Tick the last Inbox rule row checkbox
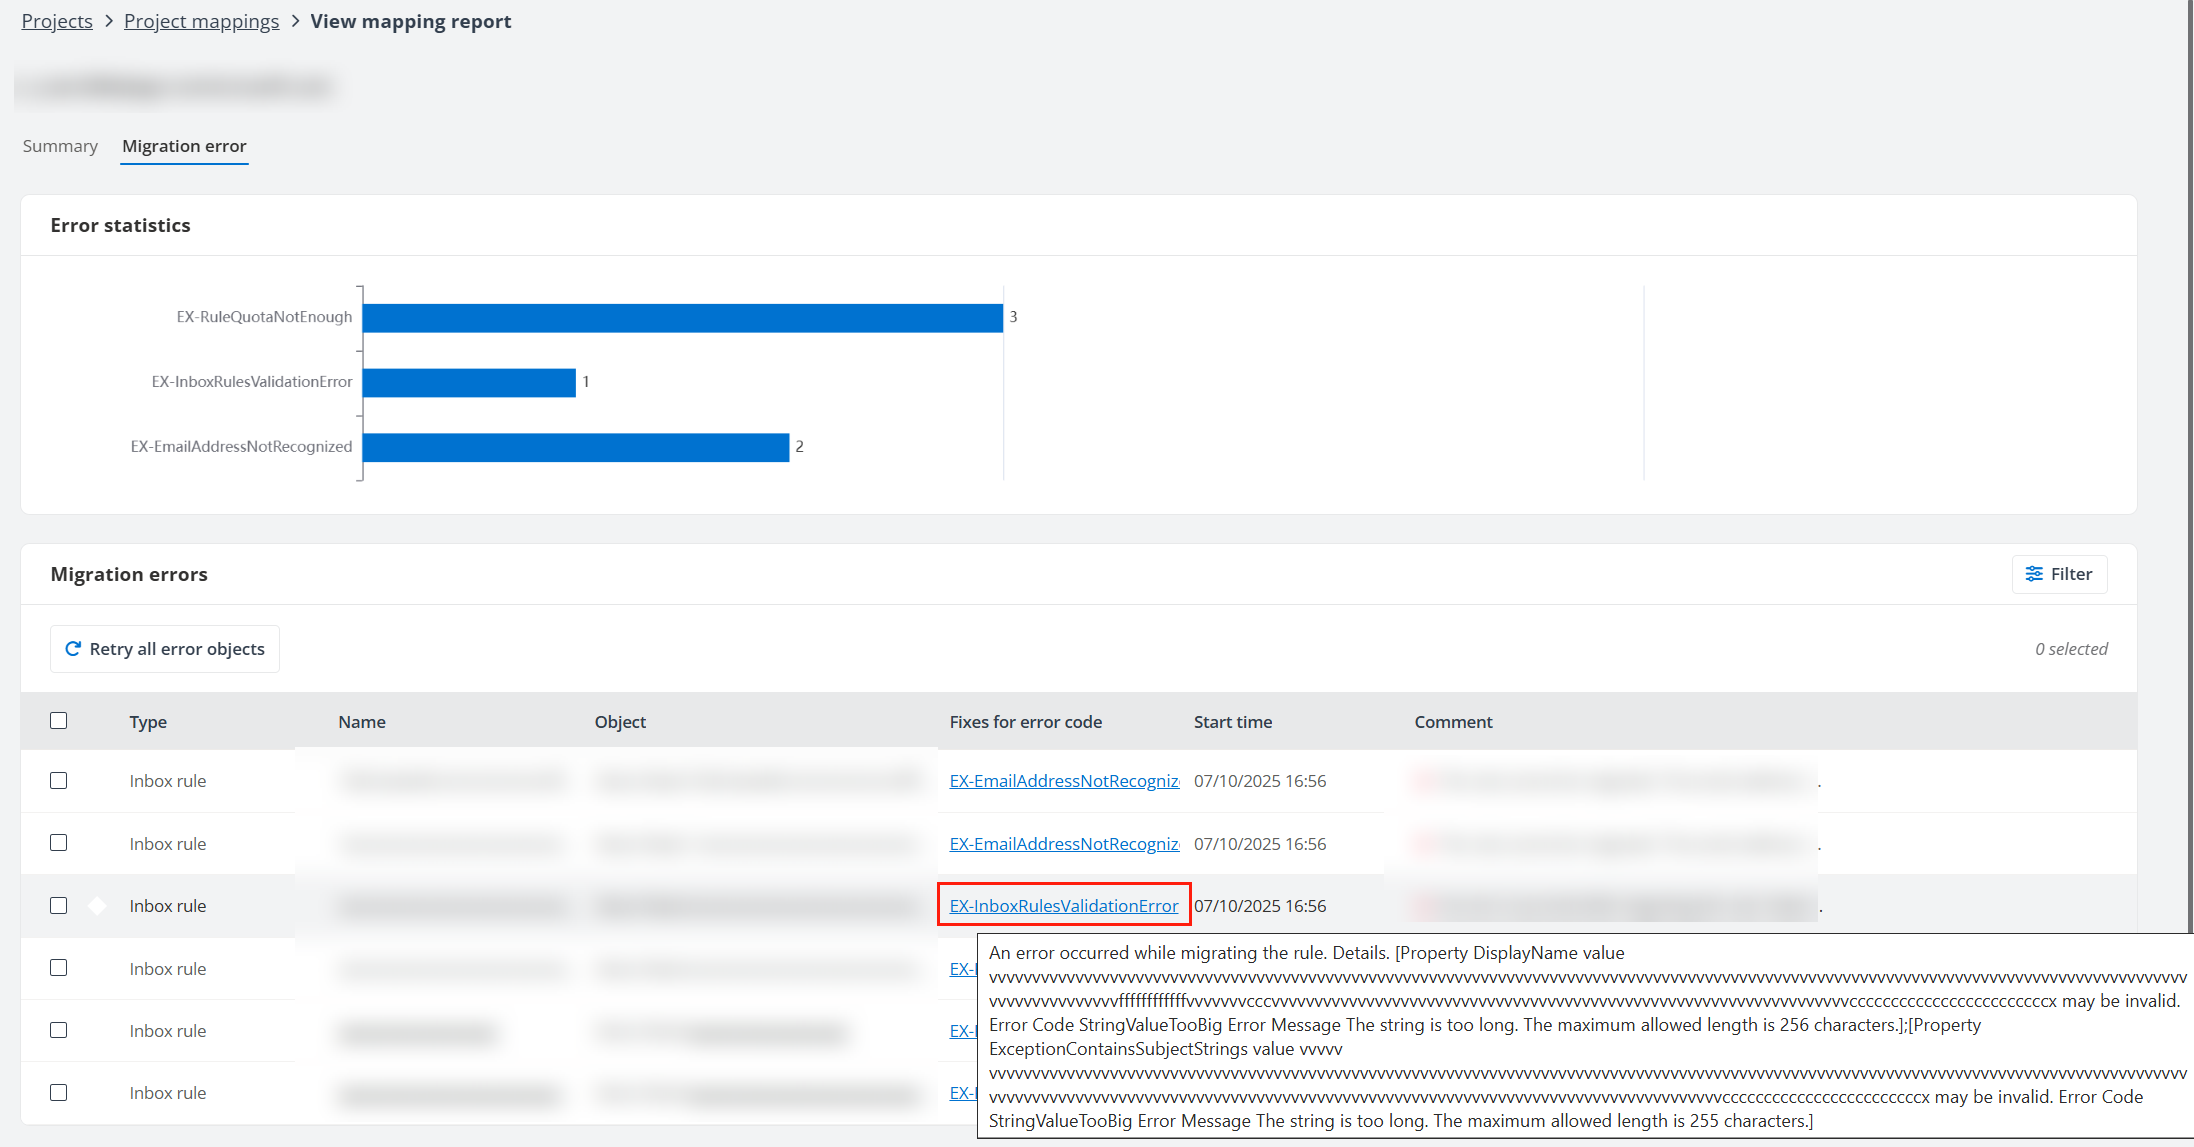Viewport: 2194px width, 1147px height. pyautogui.click(x=59, y=1093)
